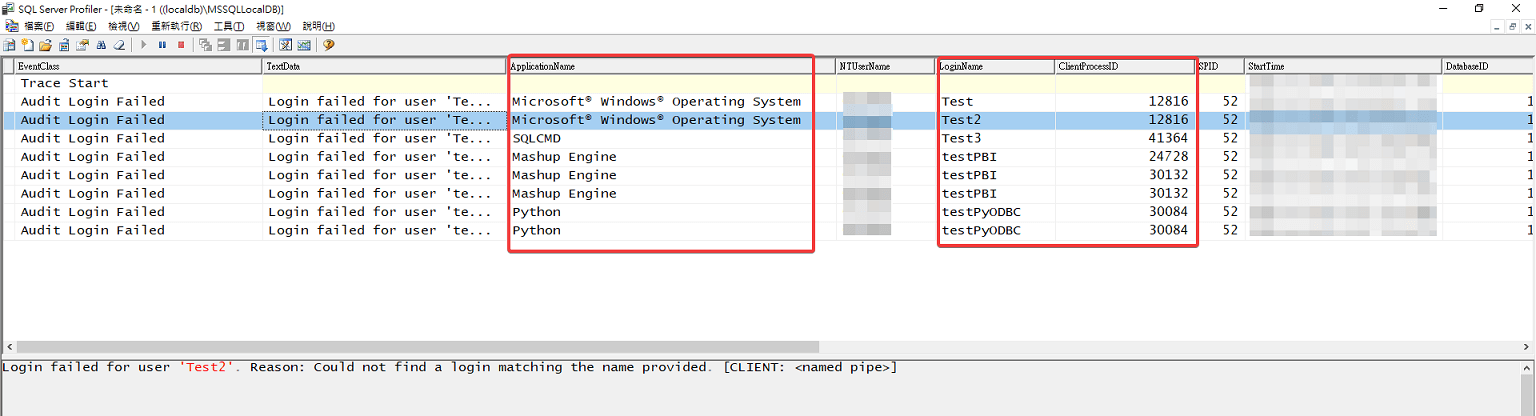
Task: Open a trace file with the folder icon
Action: [45, 45]
